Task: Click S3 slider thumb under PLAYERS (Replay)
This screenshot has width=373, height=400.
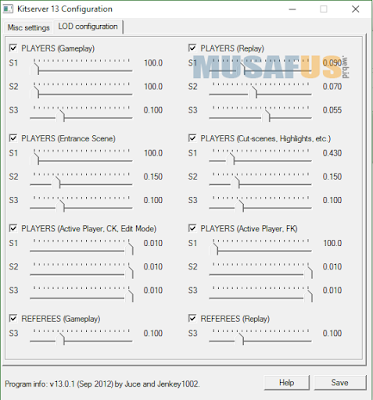Action: [266, 116]
